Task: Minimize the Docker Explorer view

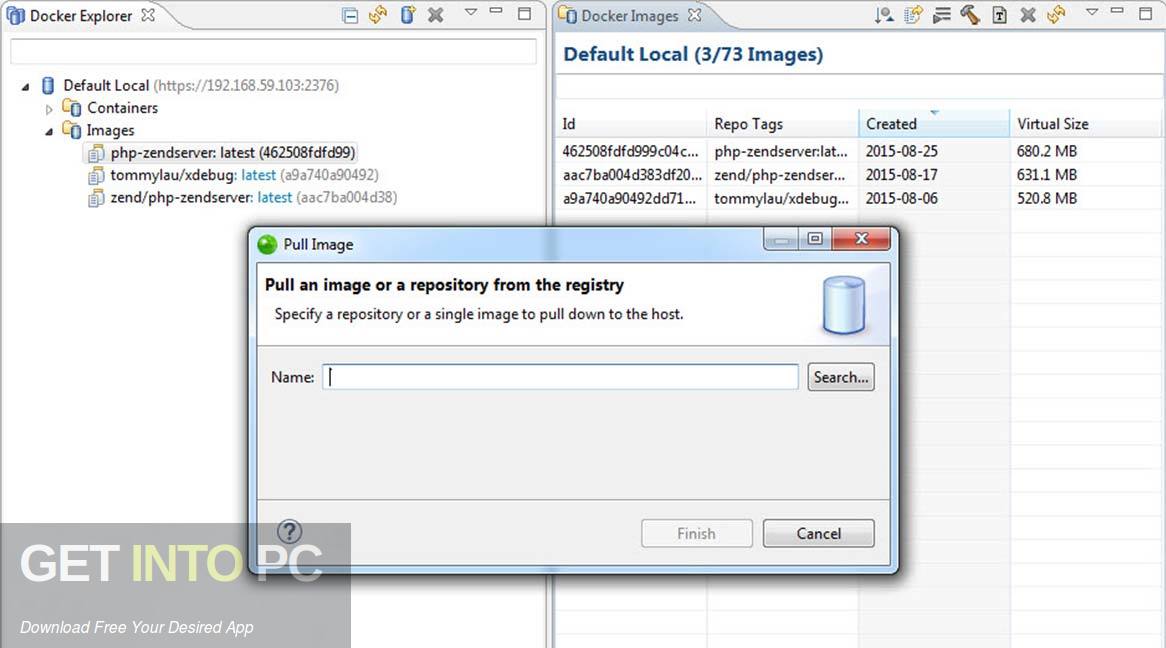Action: click(496, 10)
